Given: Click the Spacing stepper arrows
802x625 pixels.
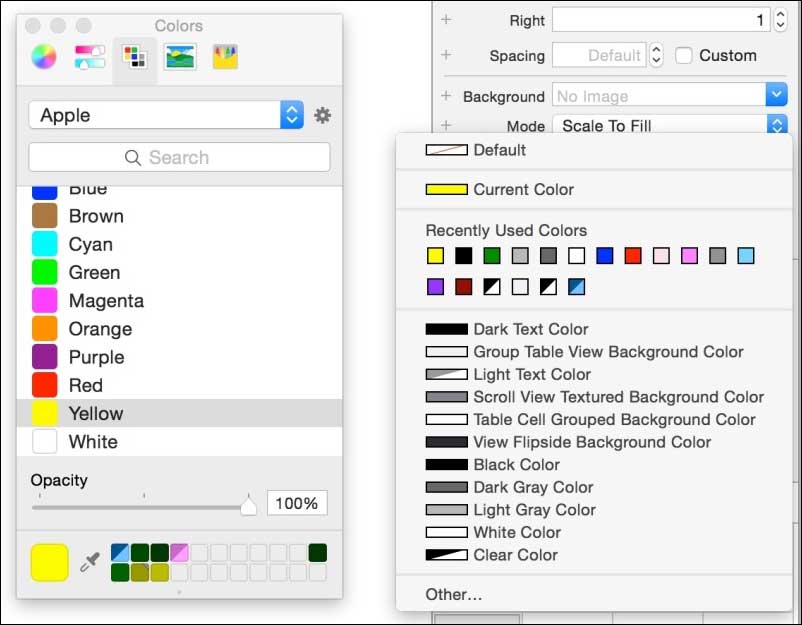Looking at the screenshot, I should (x=656, y=56).
